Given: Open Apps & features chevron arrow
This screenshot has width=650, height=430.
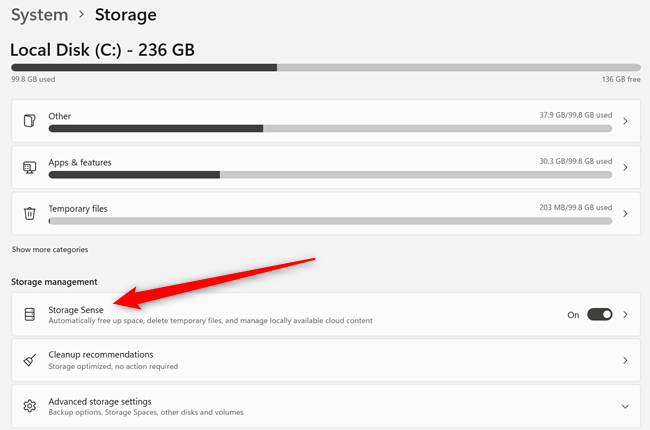Looking at the screenshot, I should pos(625,167).
